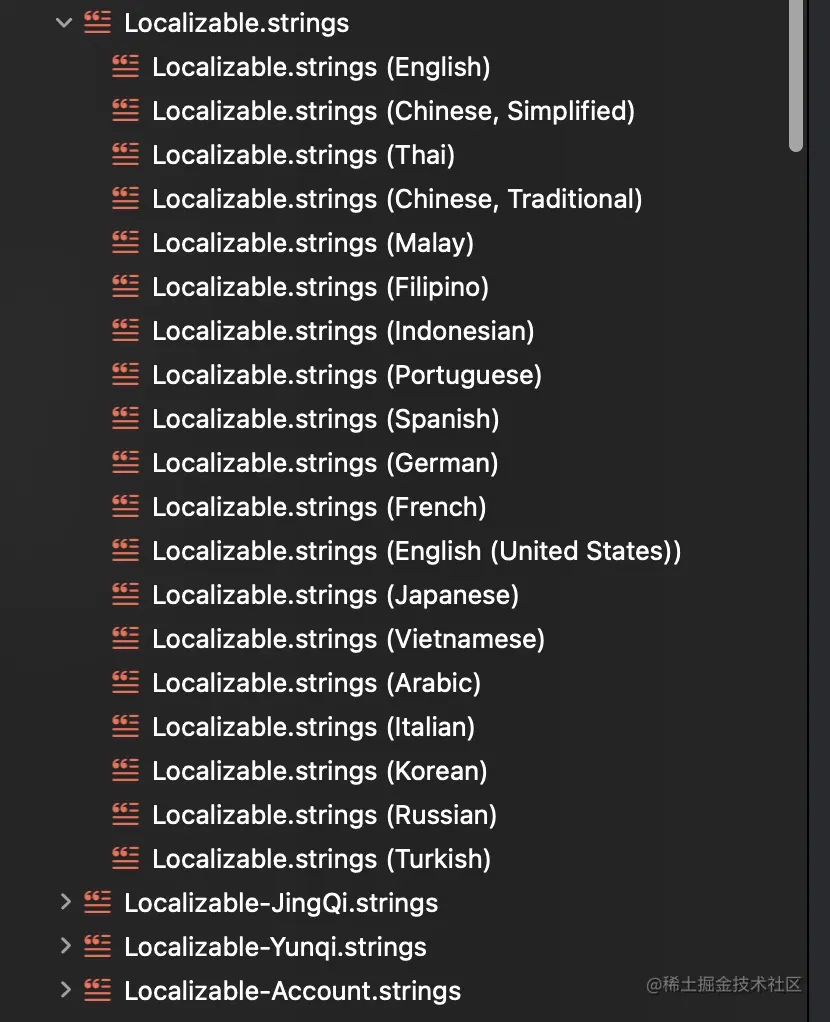
Task: Click the strings icon beside Localizable-JingQi.strings
Action: [97, 902]
